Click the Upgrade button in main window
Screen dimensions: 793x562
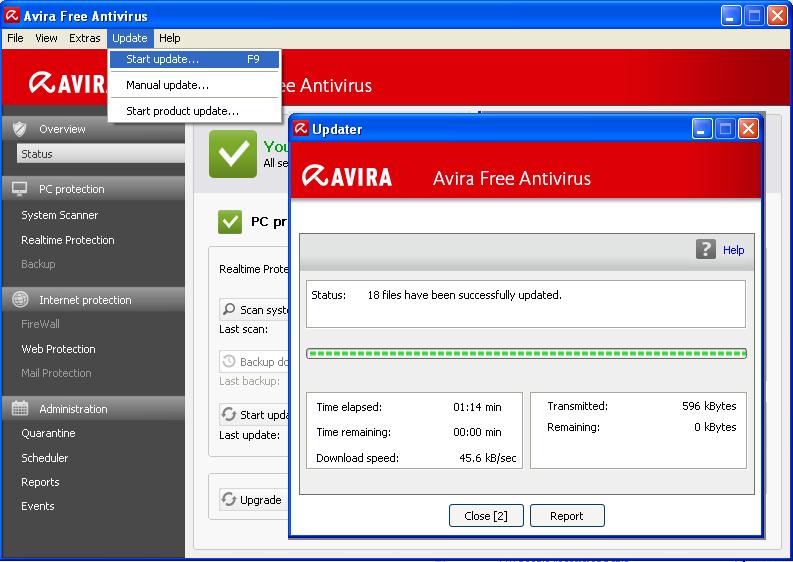(253, 500)
